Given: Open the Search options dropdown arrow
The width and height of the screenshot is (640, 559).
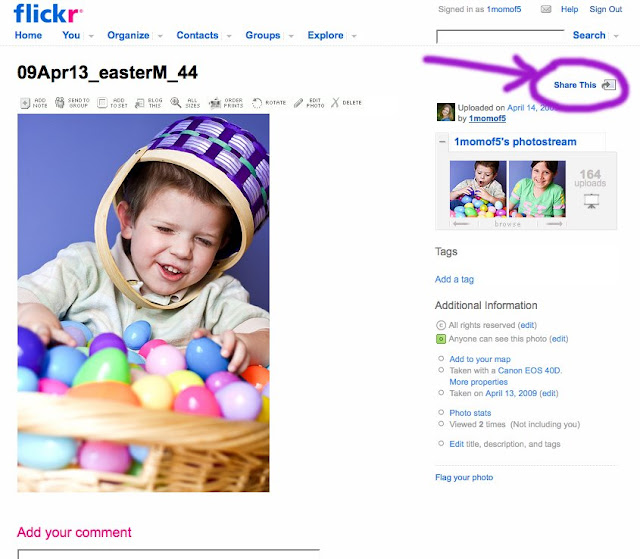Looking at the screenshot, I should point(616,36).
